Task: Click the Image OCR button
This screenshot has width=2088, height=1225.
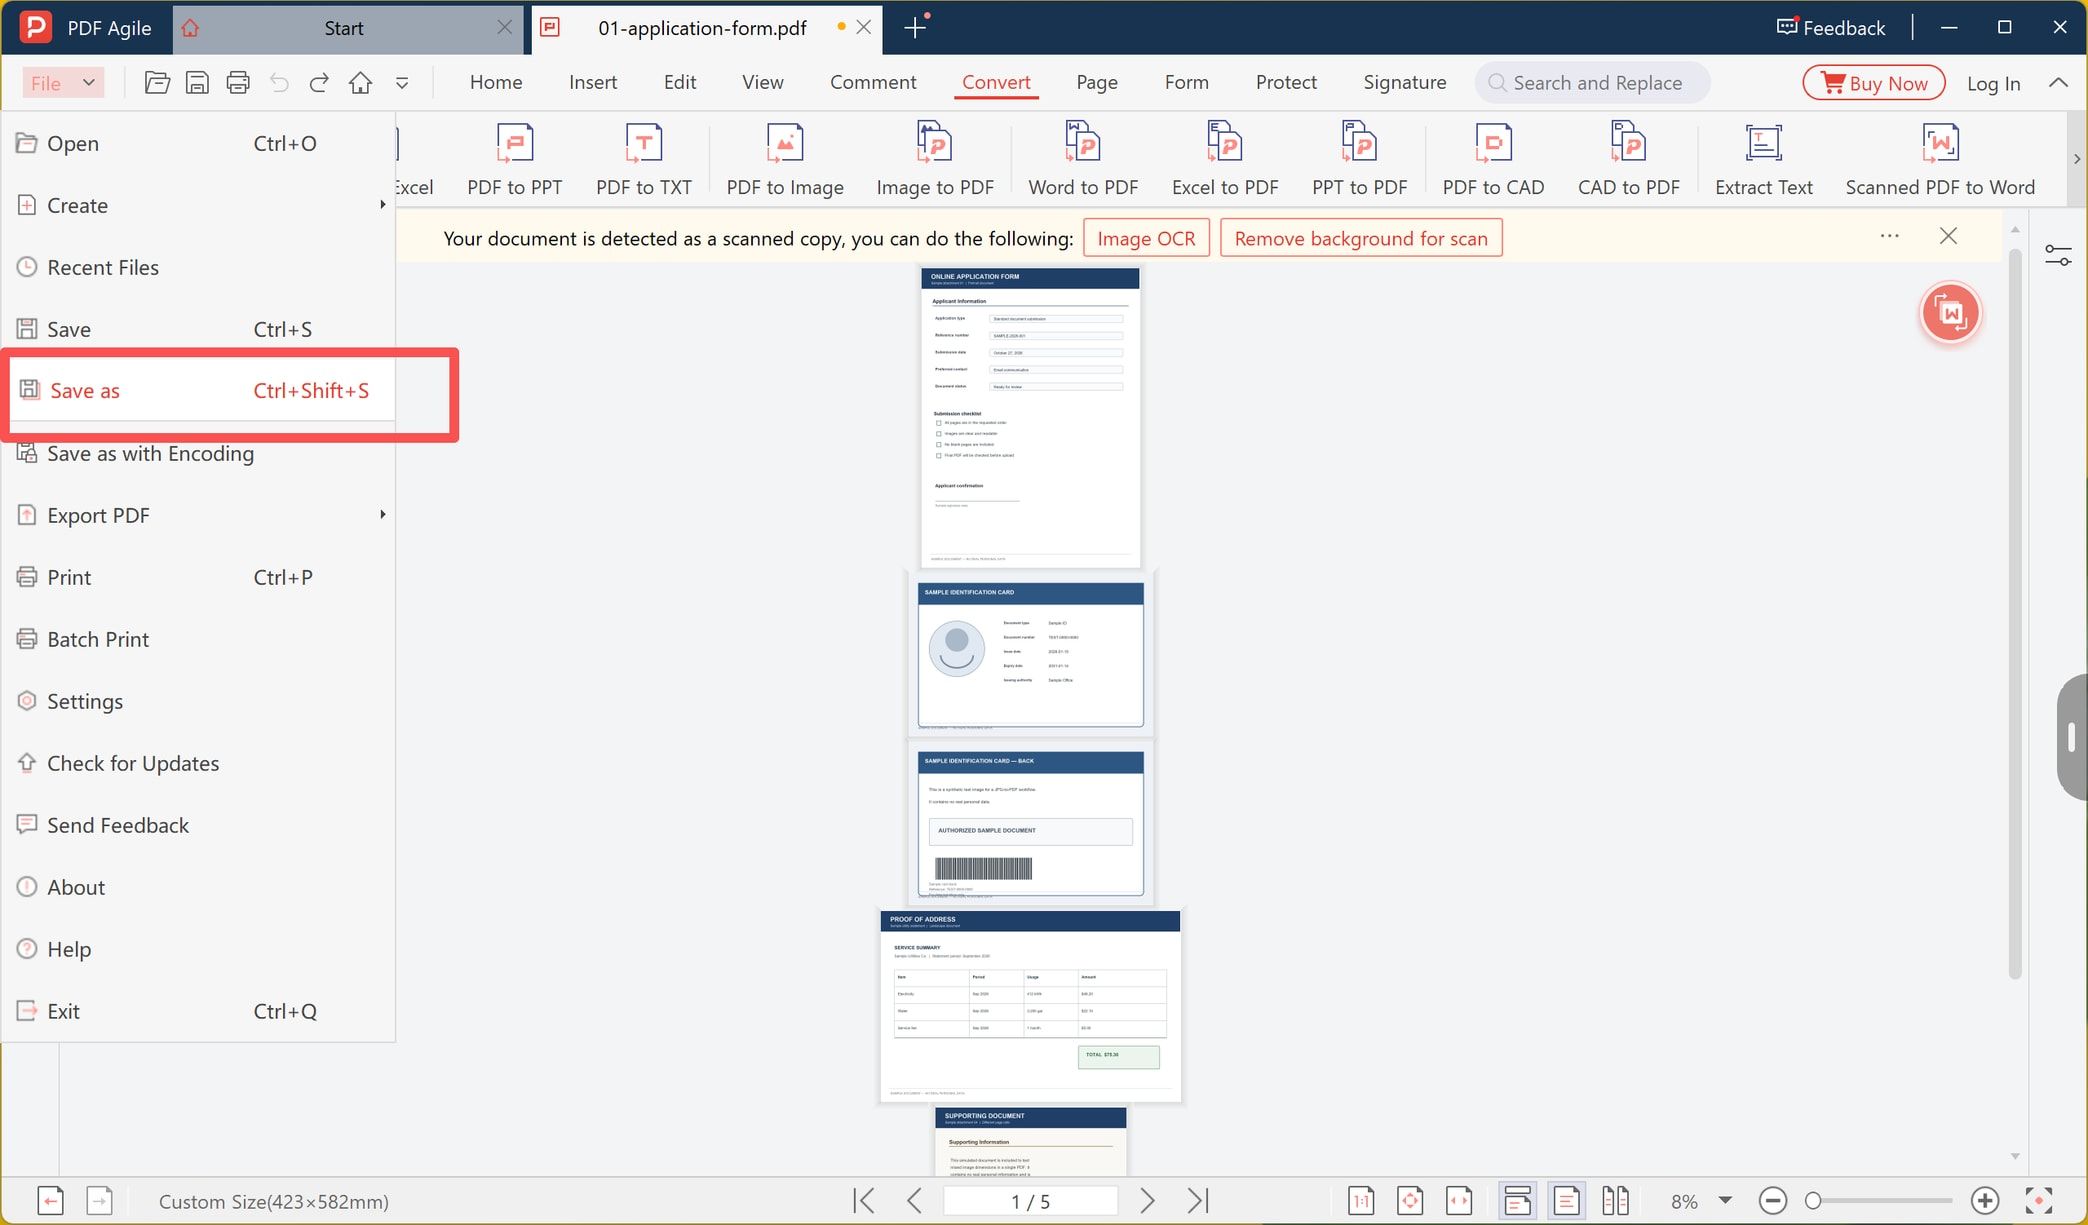Action: 1146,238
